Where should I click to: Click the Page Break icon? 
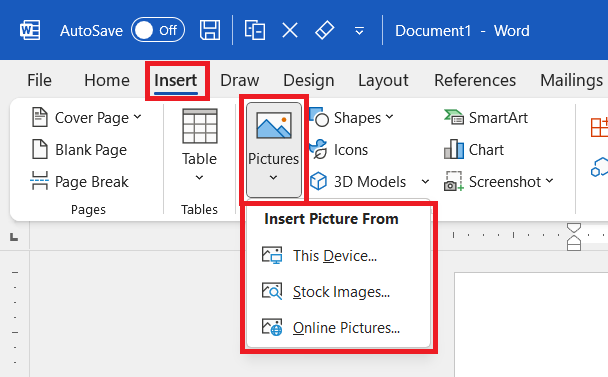click(40, 181)
